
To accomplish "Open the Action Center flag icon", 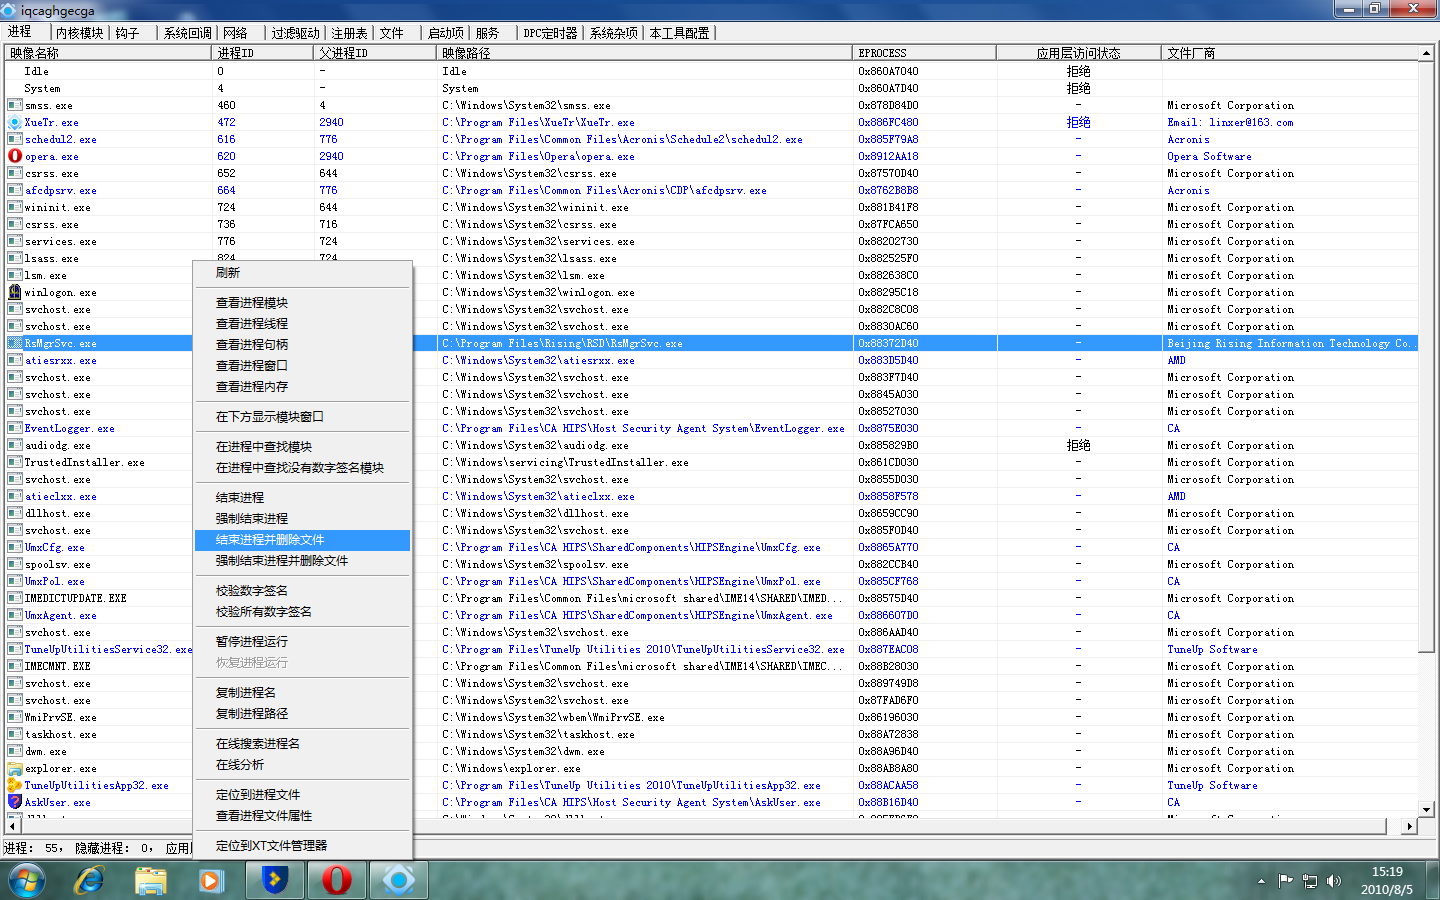I will click(1285, 881).
